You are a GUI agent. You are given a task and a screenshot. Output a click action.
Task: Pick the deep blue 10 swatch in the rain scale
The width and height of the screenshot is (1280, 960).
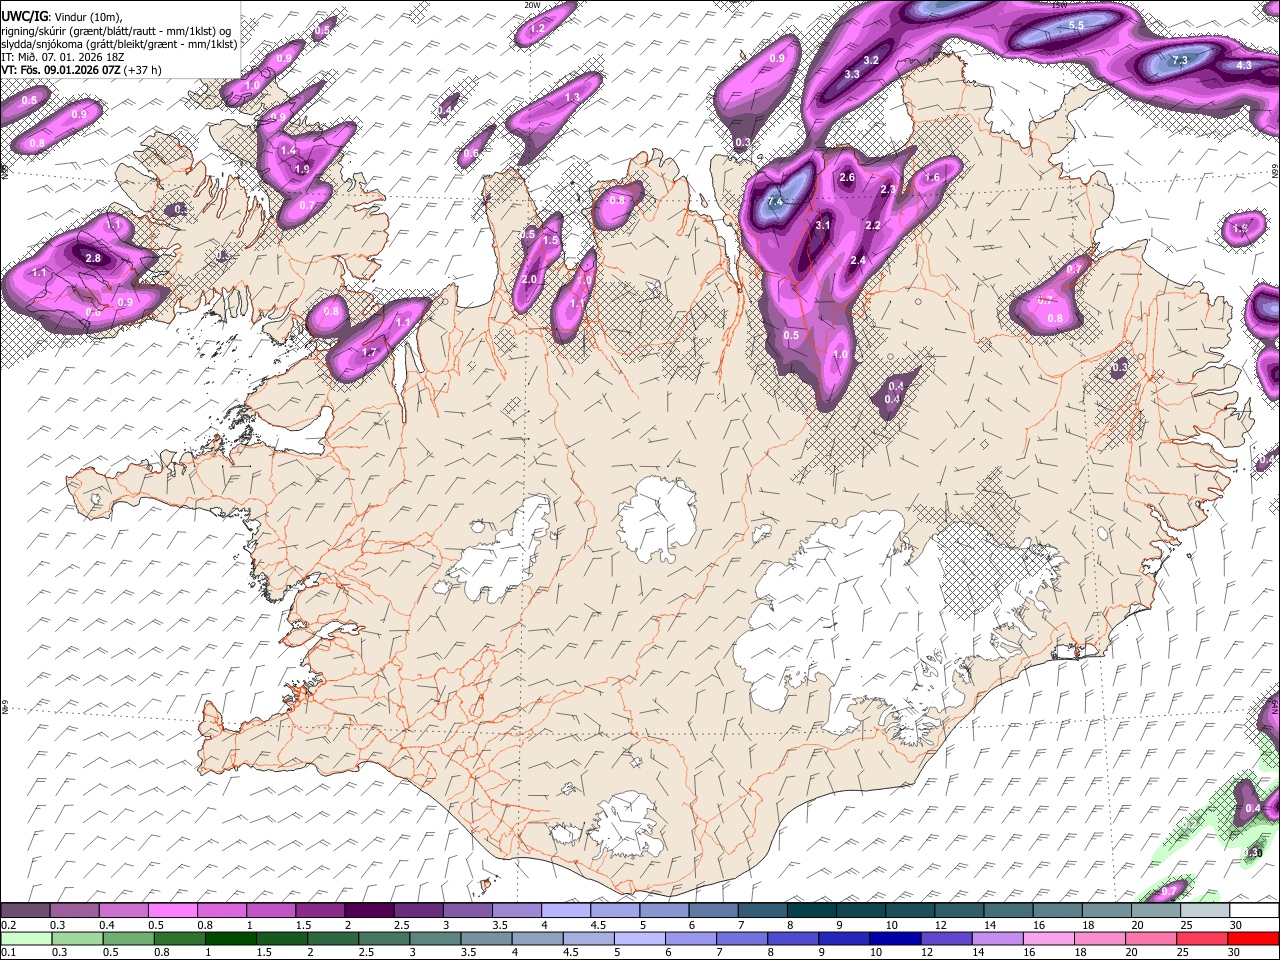point(896,938)
